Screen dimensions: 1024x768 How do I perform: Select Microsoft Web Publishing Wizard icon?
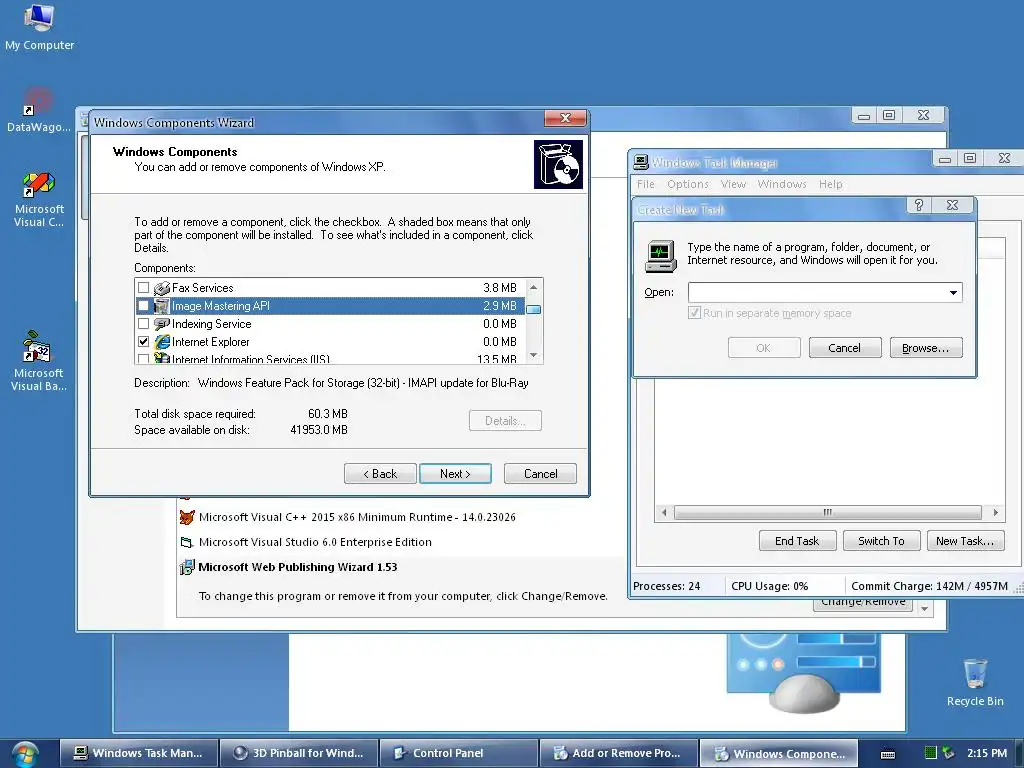tap(187, 567)
